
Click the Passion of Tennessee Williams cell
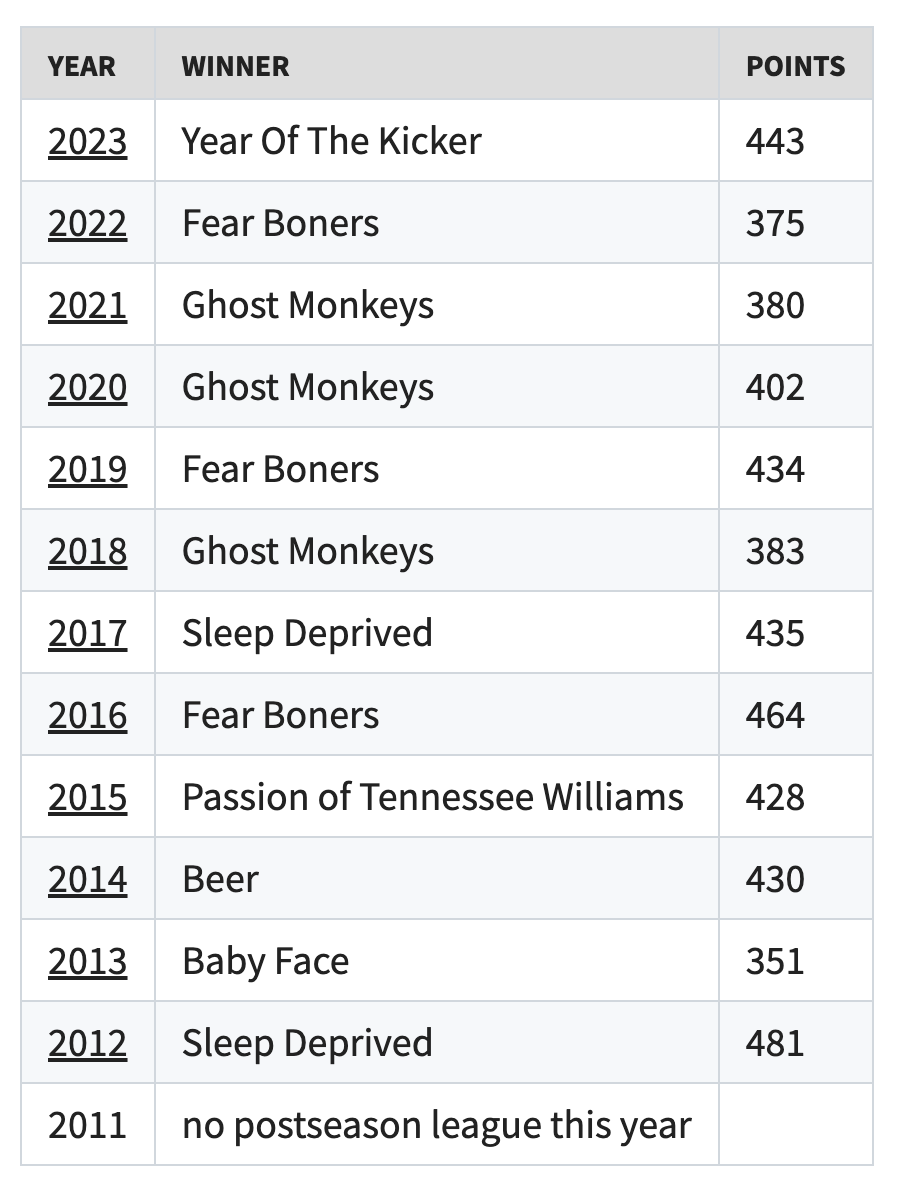tap(433, 797)
